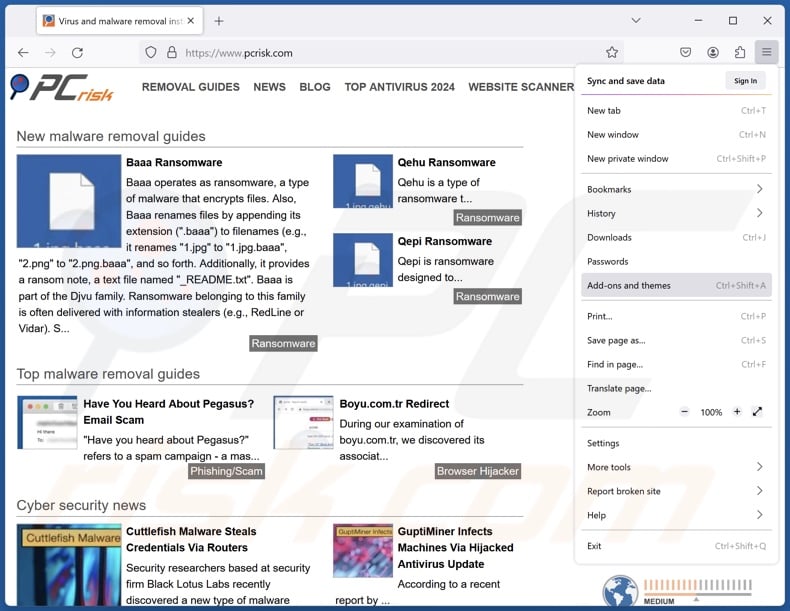Screen dimensions: 790x611
Task: Open Settings from the menu
Action: 603,443
